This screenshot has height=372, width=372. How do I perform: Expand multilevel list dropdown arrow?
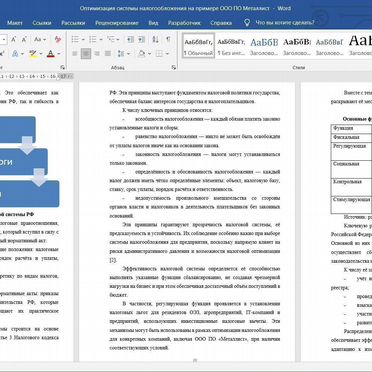point(118,40)
